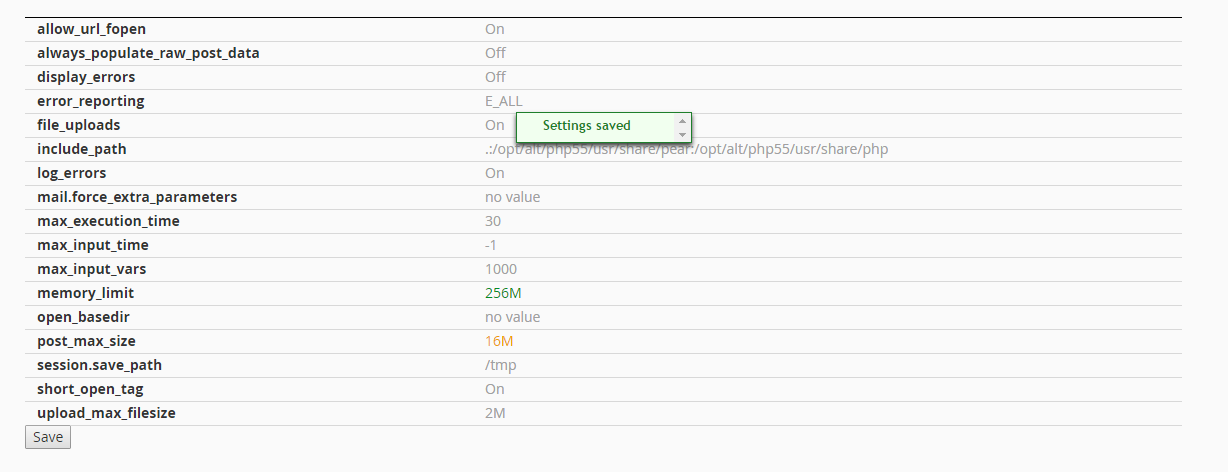This screenshot has height=472, width=1228.
Task: Edit the max_execution_time value 30
Action: click(493, 221)
